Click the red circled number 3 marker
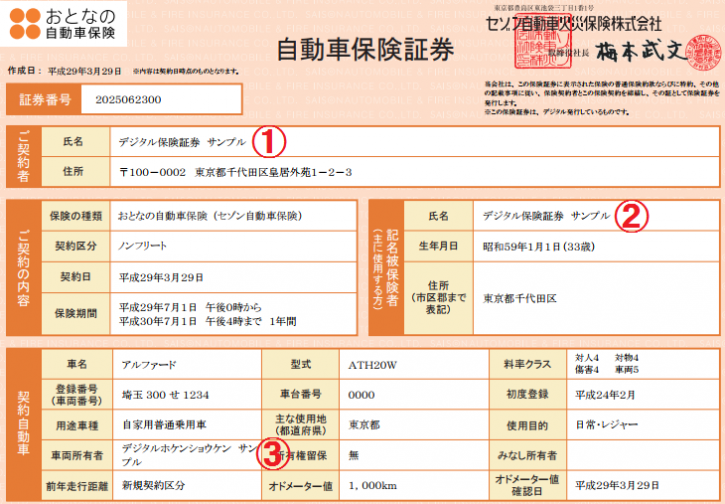The image size is (725, 504). tap(274, 454)
